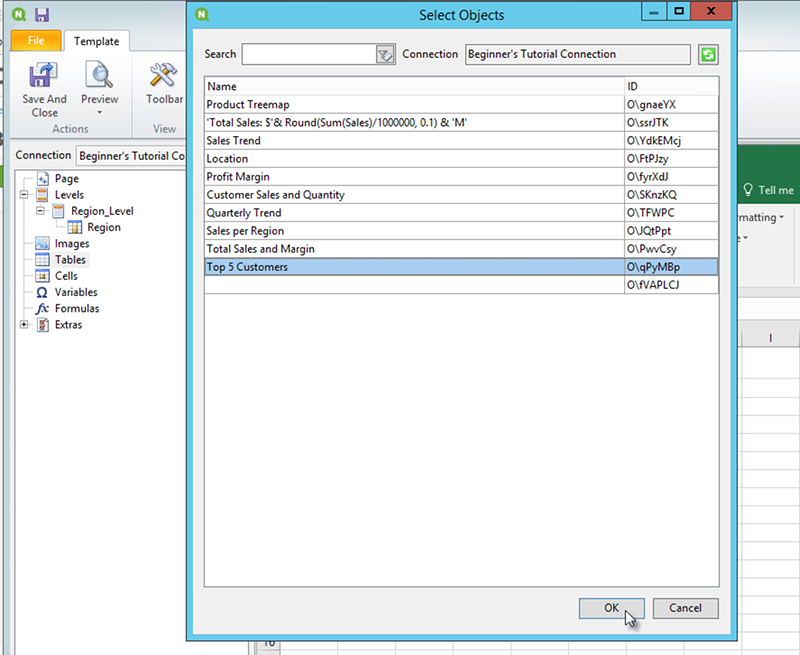
Task: Open the File tab
Action: click(x=36, y=41)
